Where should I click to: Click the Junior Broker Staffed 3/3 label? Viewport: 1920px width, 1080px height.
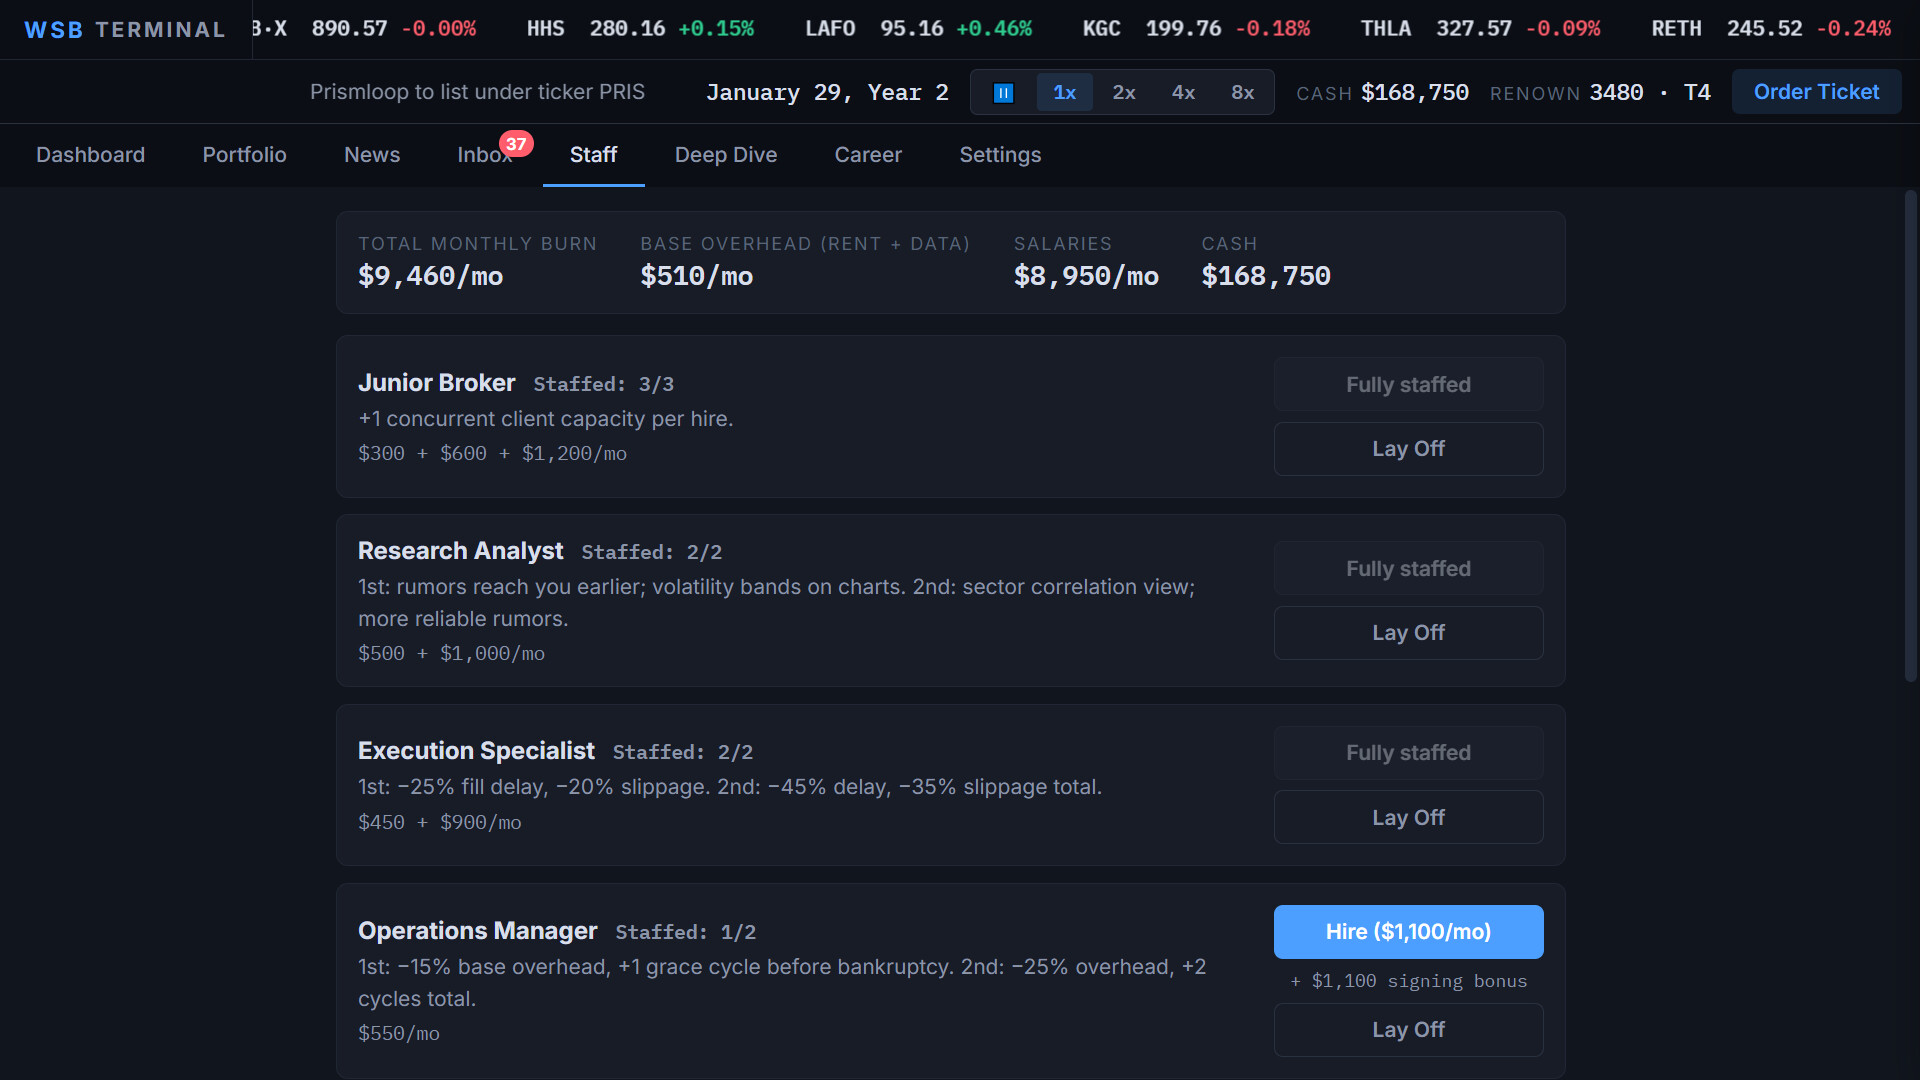603,384
